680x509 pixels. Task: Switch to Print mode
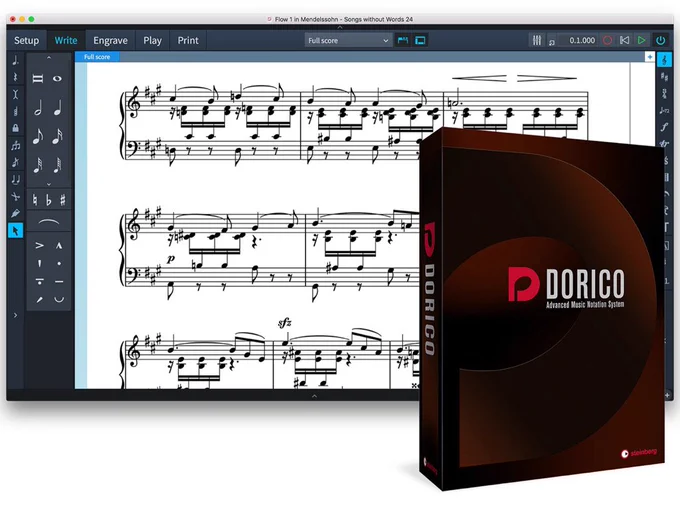(188, 40)
